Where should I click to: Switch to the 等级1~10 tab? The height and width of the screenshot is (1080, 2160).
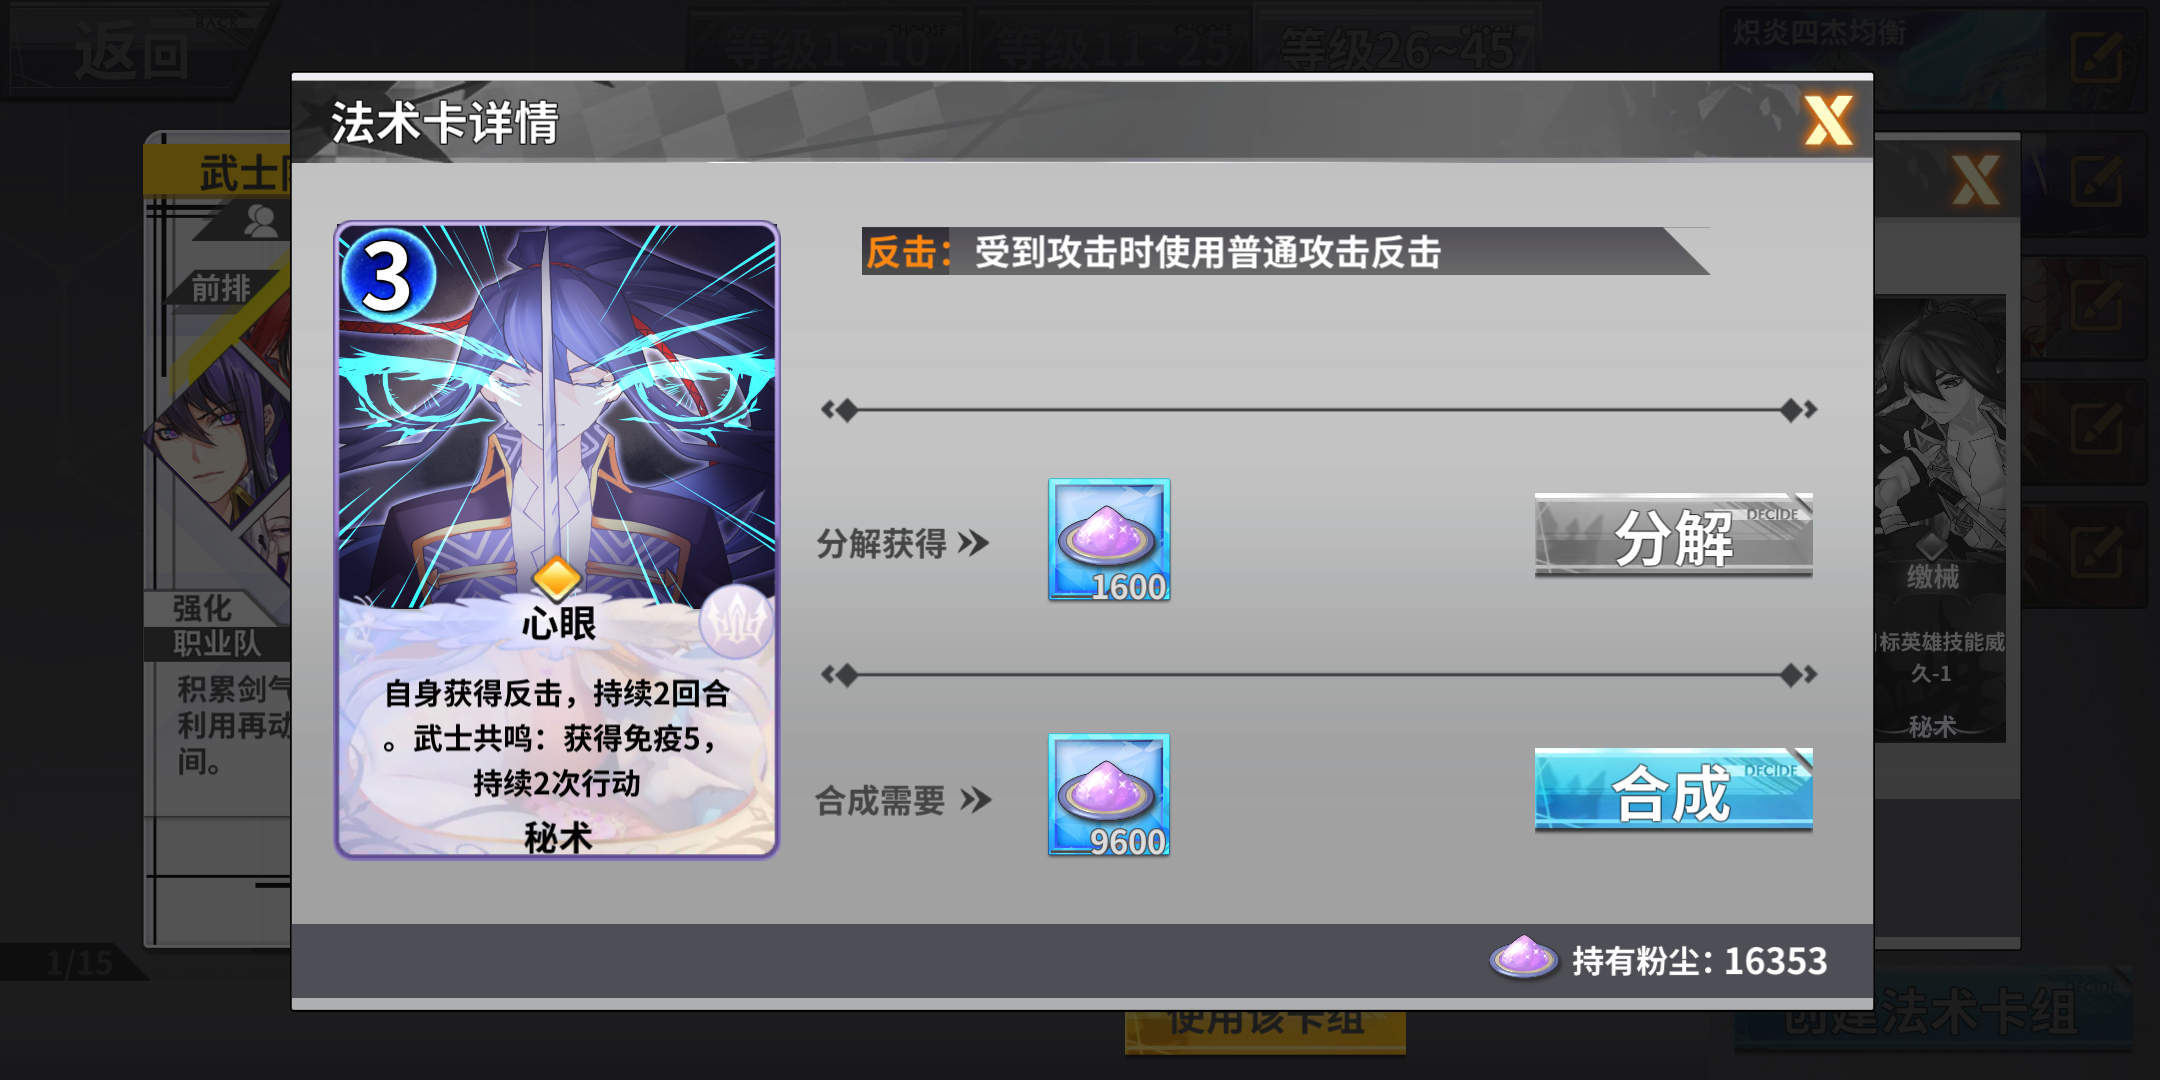point(826,46)
